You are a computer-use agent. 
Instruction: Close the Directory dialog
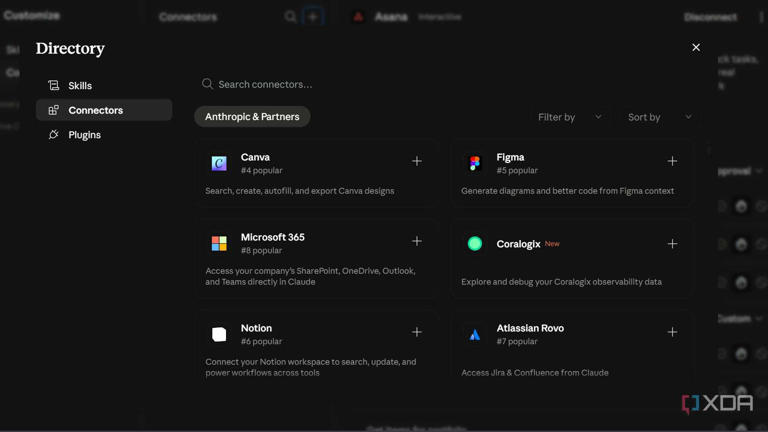[x=696, y=48]
